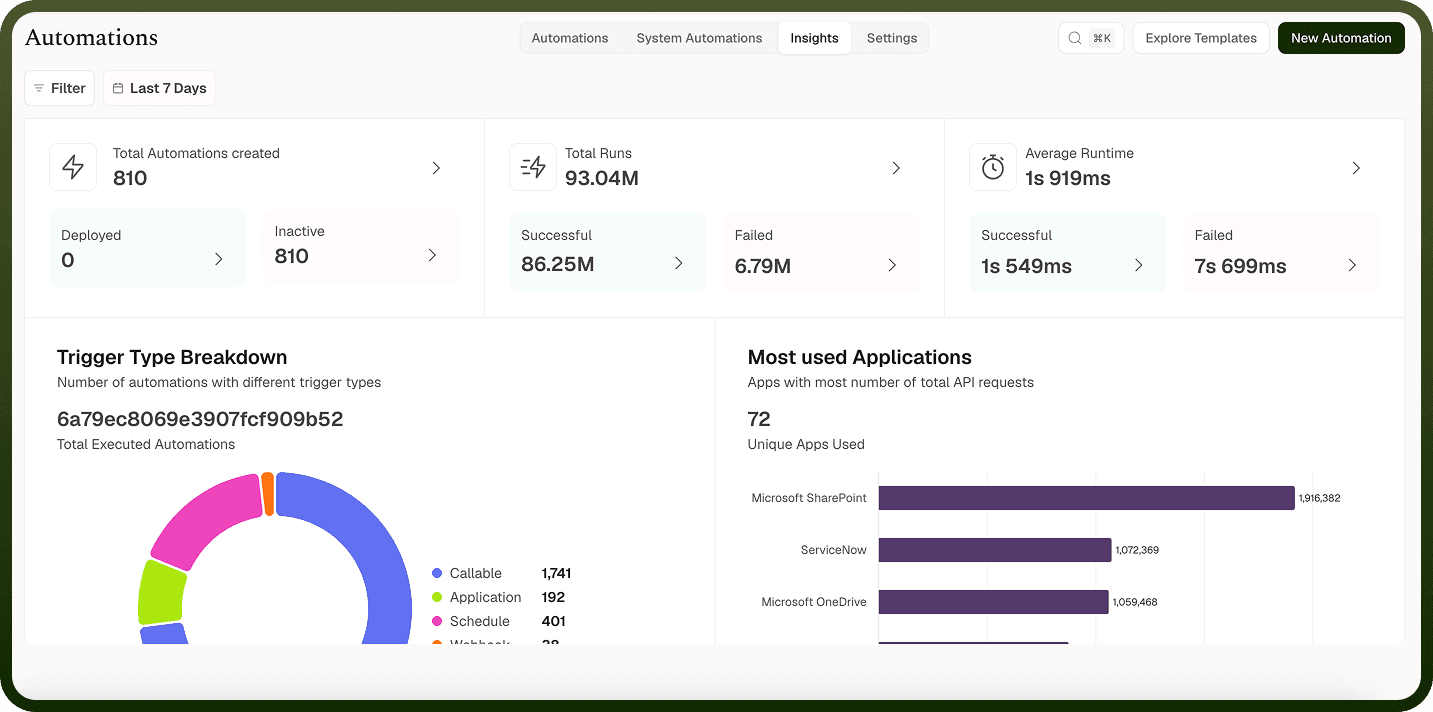The image size is (1433, 712).
Task: Click the Automations page title
Action: tap(91, 38)
